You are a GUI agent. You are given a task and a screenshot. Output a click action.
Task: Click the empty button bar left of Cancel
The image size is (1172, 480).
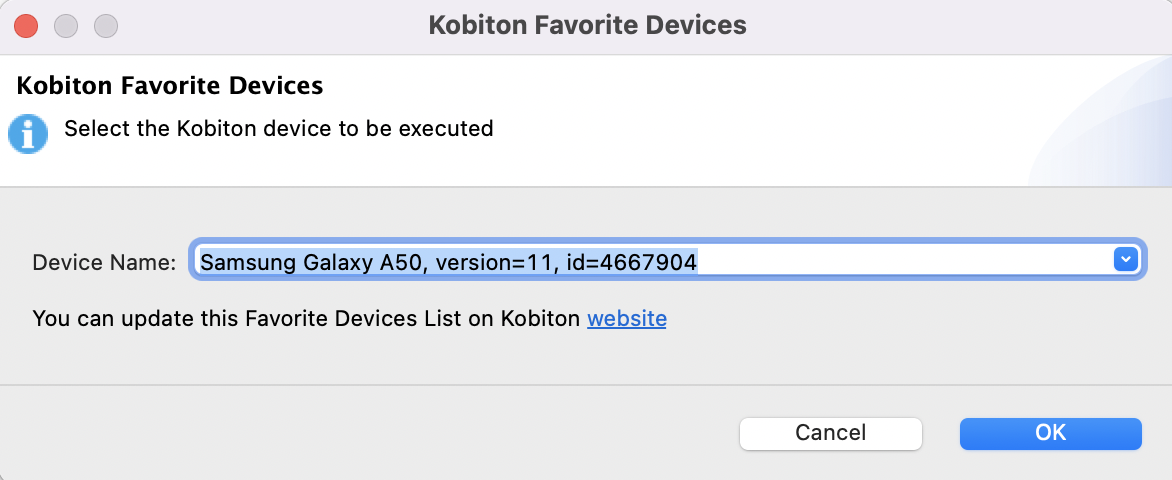tap(370, 433)
